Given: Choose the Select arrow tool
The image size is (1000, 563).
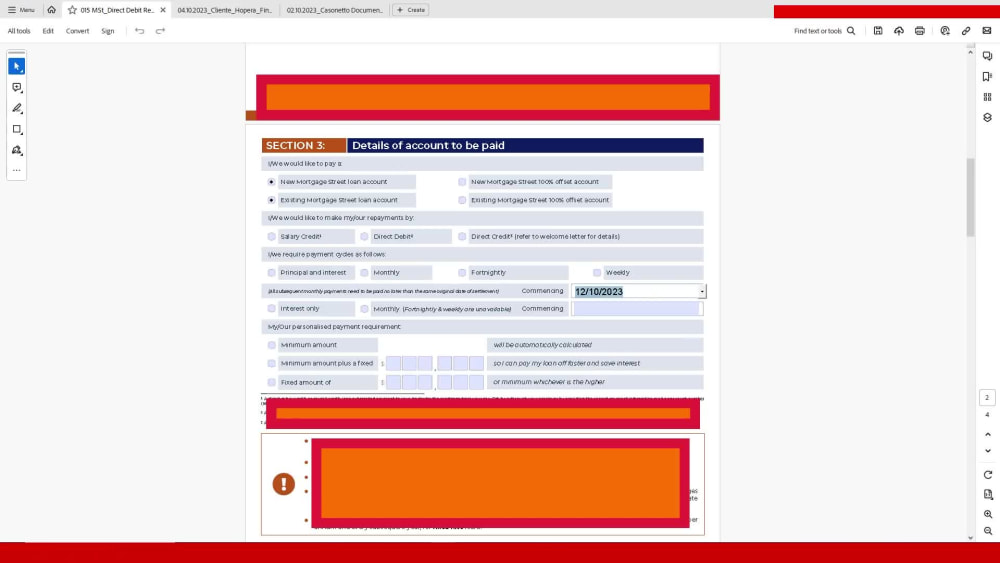Looking at the screenshot, I should click(x=17, y=66).
